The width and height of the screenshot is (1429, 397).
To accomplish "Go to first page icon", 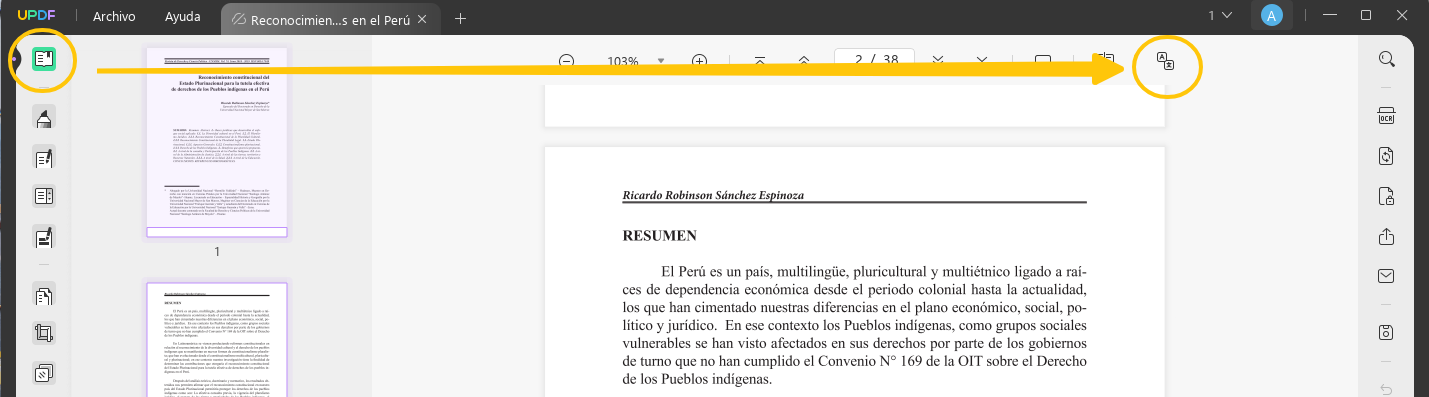I will (x=760, y=61).
